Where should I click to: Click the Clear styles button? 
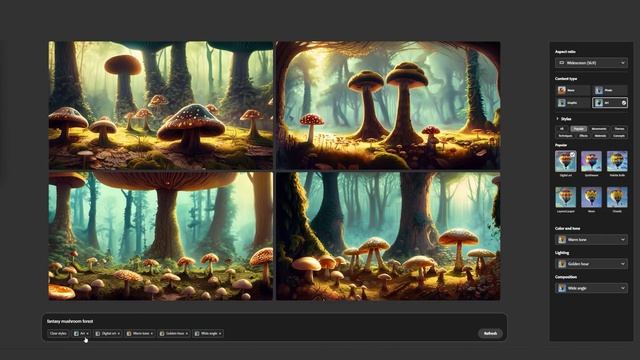(58, 333)
